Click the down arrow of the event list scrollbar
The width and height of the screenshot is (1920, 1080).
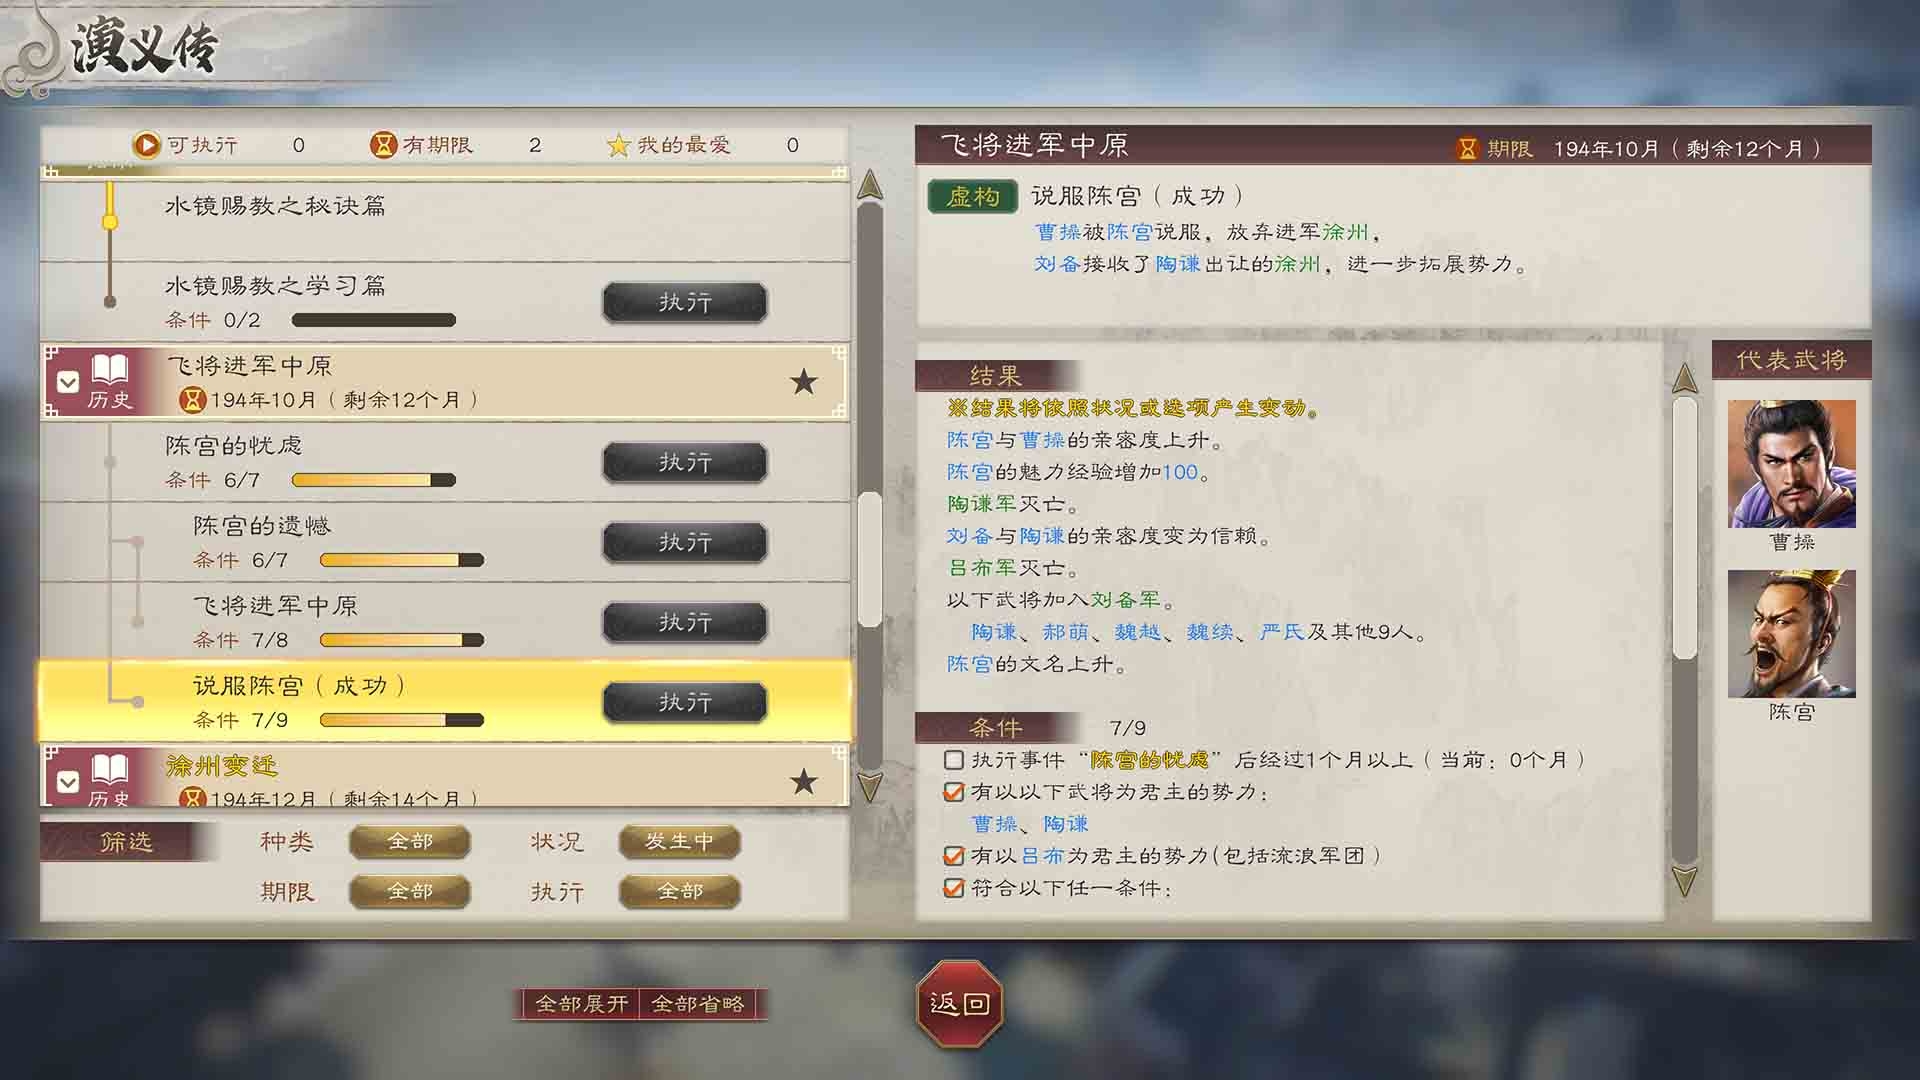(870, 787)
